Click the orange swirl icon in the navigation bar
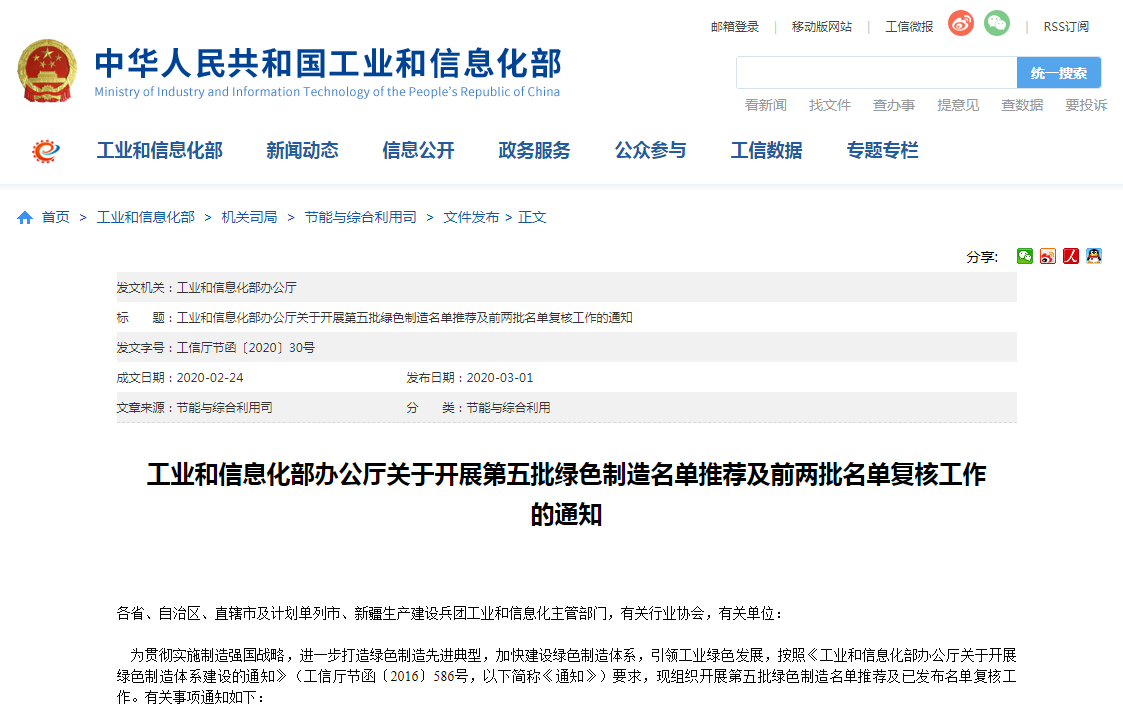 tap(46, 151)
